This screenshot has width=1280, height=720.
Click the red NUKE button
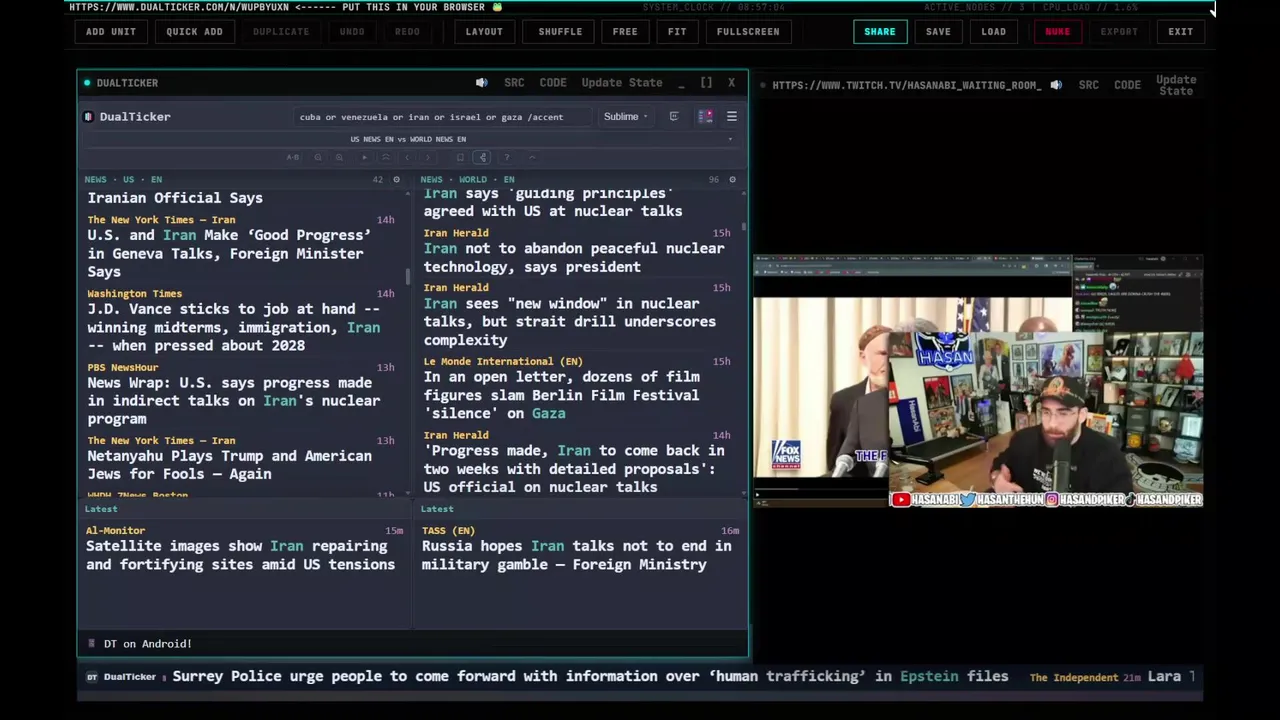coord(1057,32)
